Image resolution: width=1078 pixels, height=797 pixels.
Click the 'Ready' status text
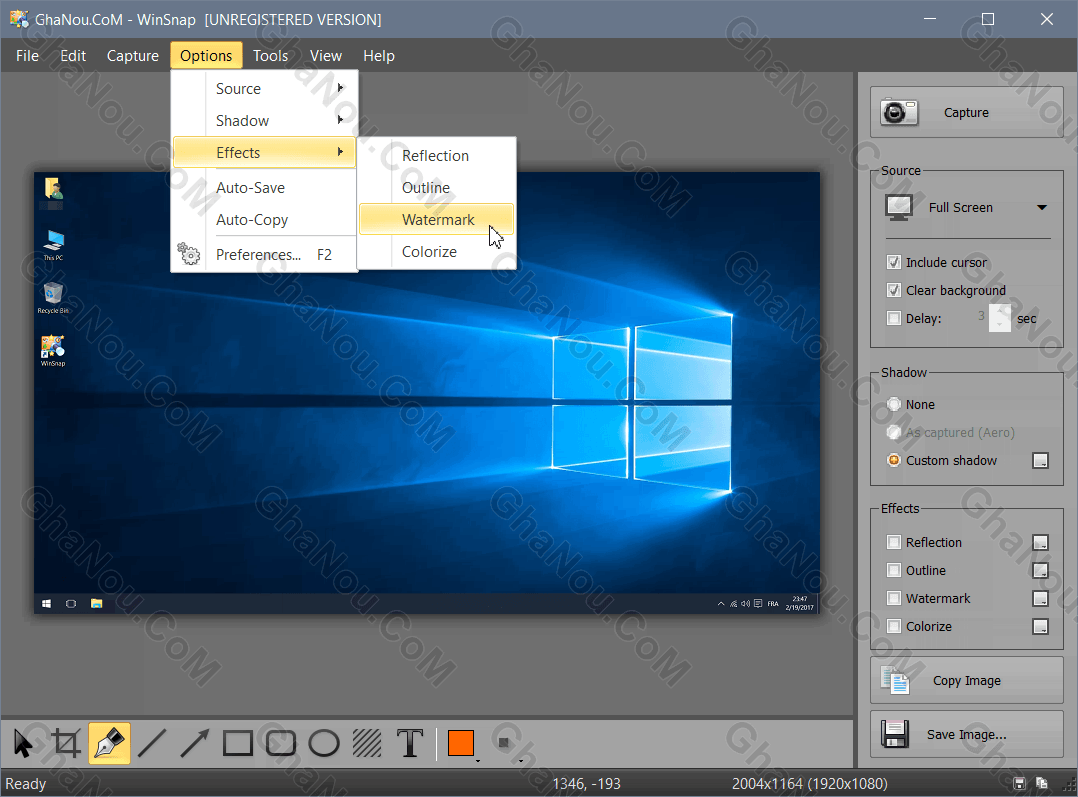tap(25, 784)
